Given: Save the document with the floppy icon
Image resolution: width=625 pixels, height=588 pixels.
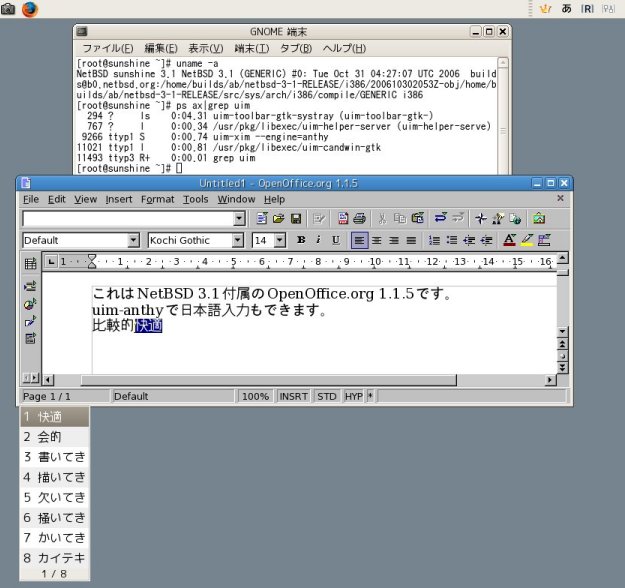Looking at the screenshot, I should (x=296, y=218).
